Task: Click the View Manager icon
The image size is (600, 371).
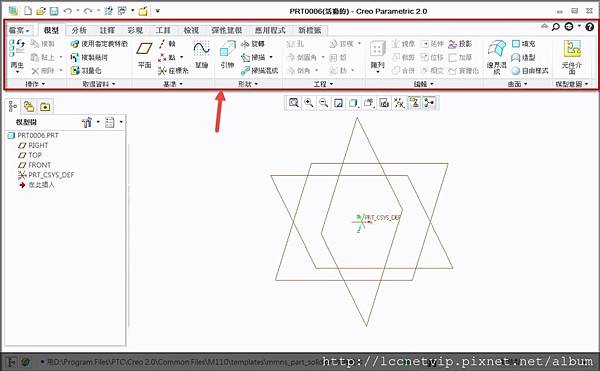Action: pyautogui.click(x=384, y=103)
